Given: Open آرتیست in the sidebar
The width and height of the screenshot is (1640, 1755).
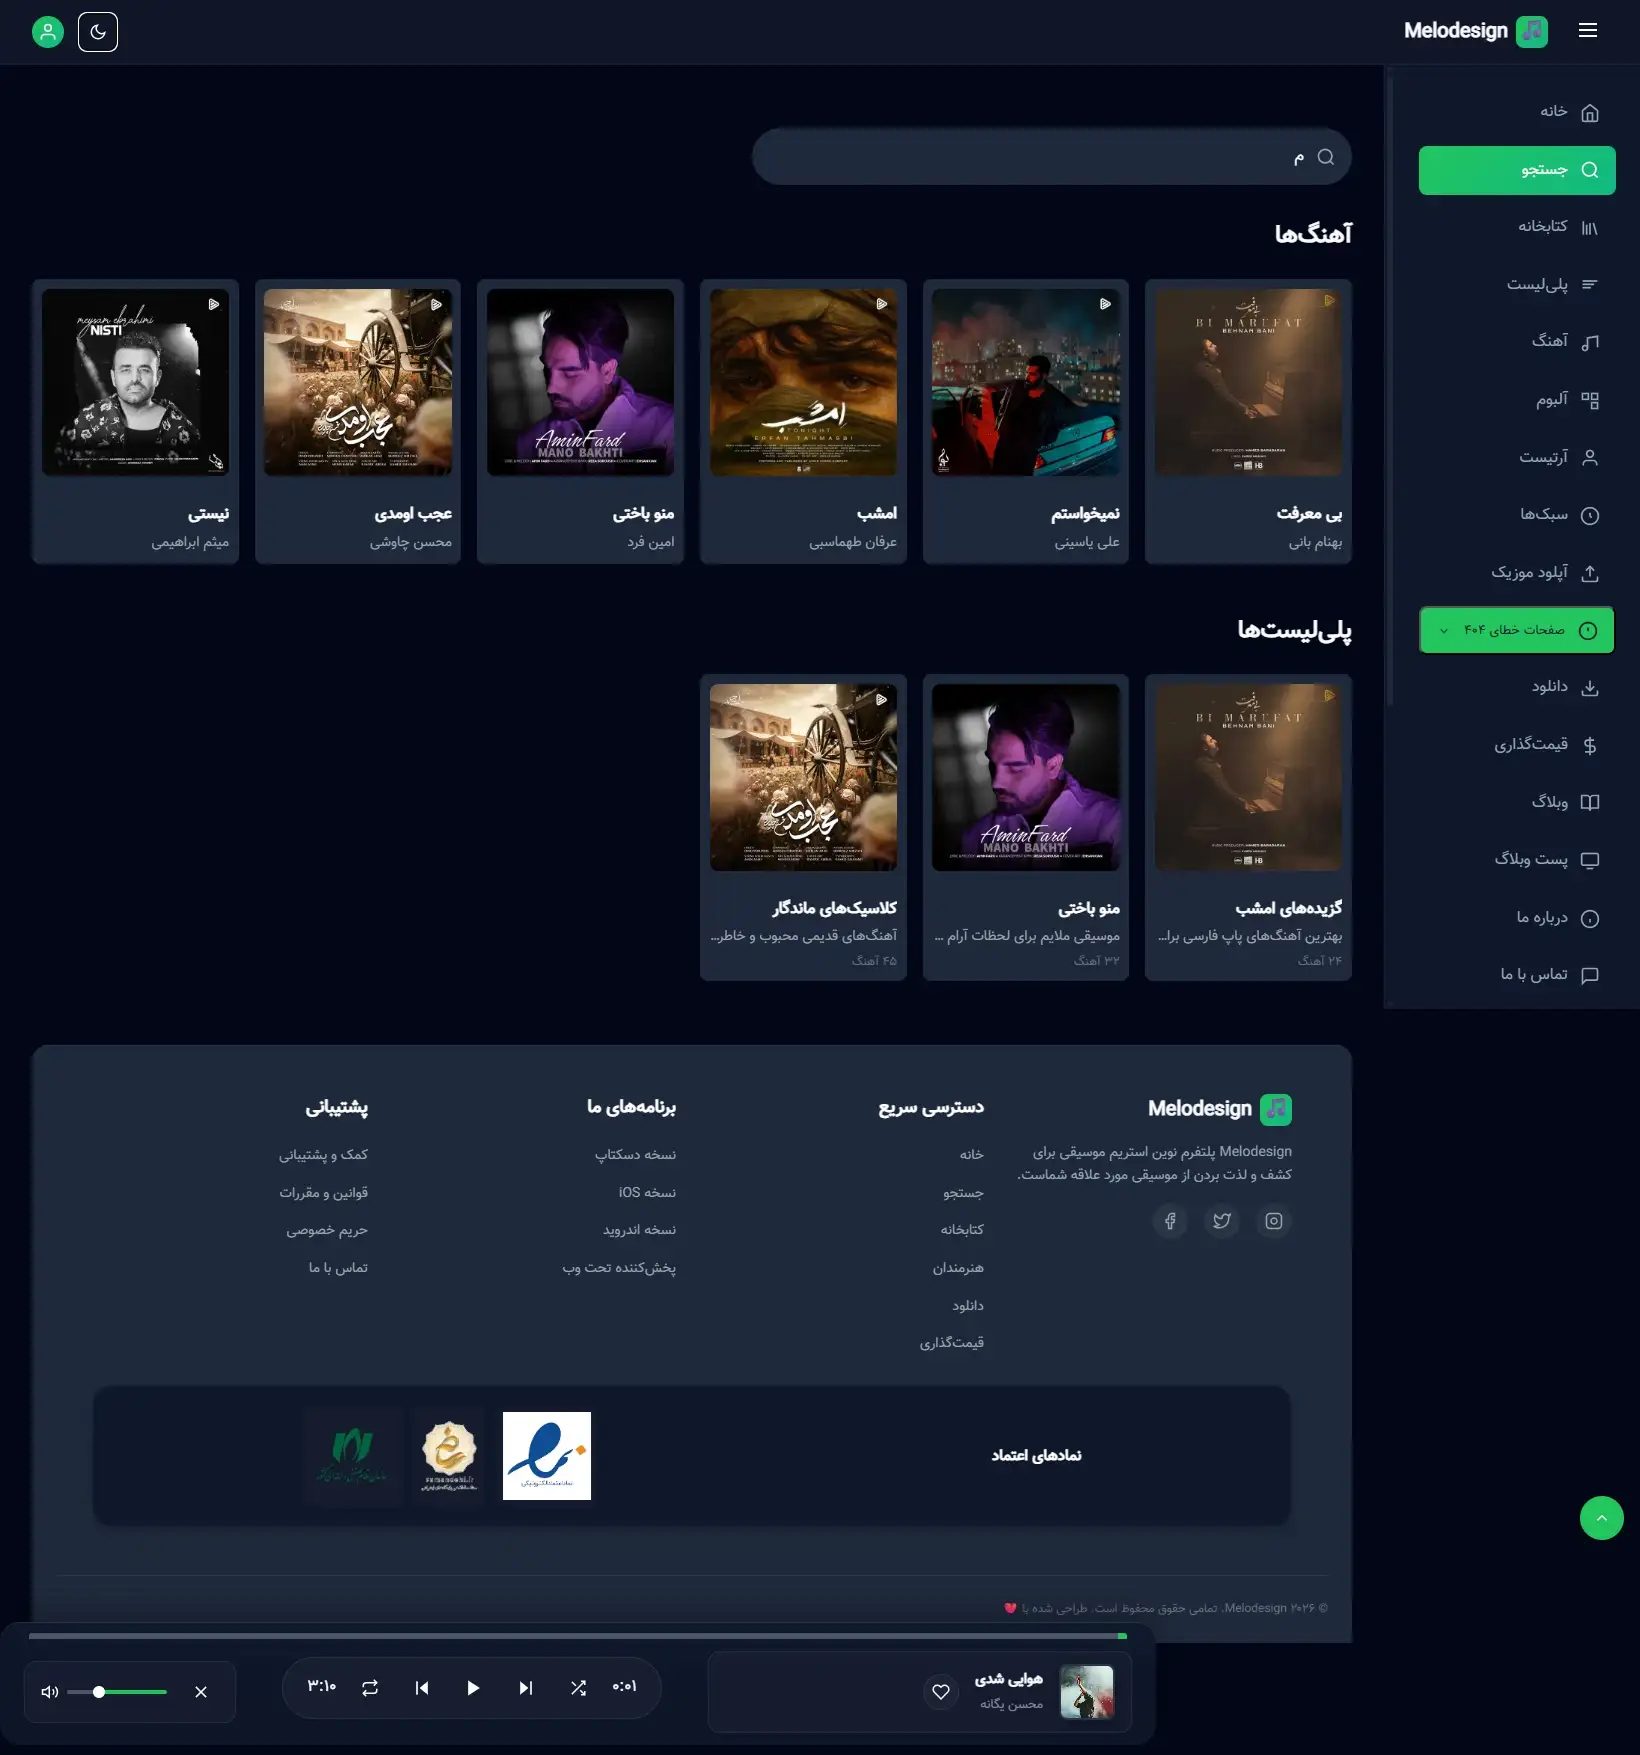Looking at the screenshot, I should [x=1517, y=458].
